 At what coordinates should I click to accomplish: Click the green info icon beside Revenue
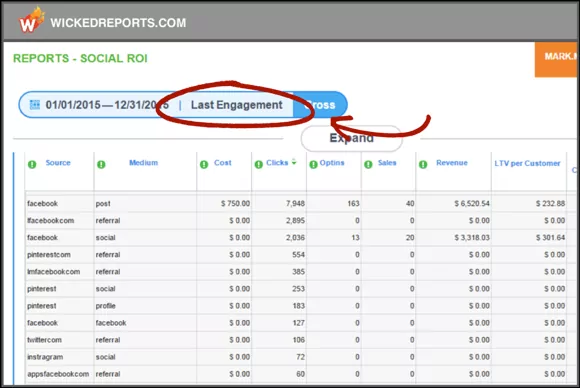point(423,164)
